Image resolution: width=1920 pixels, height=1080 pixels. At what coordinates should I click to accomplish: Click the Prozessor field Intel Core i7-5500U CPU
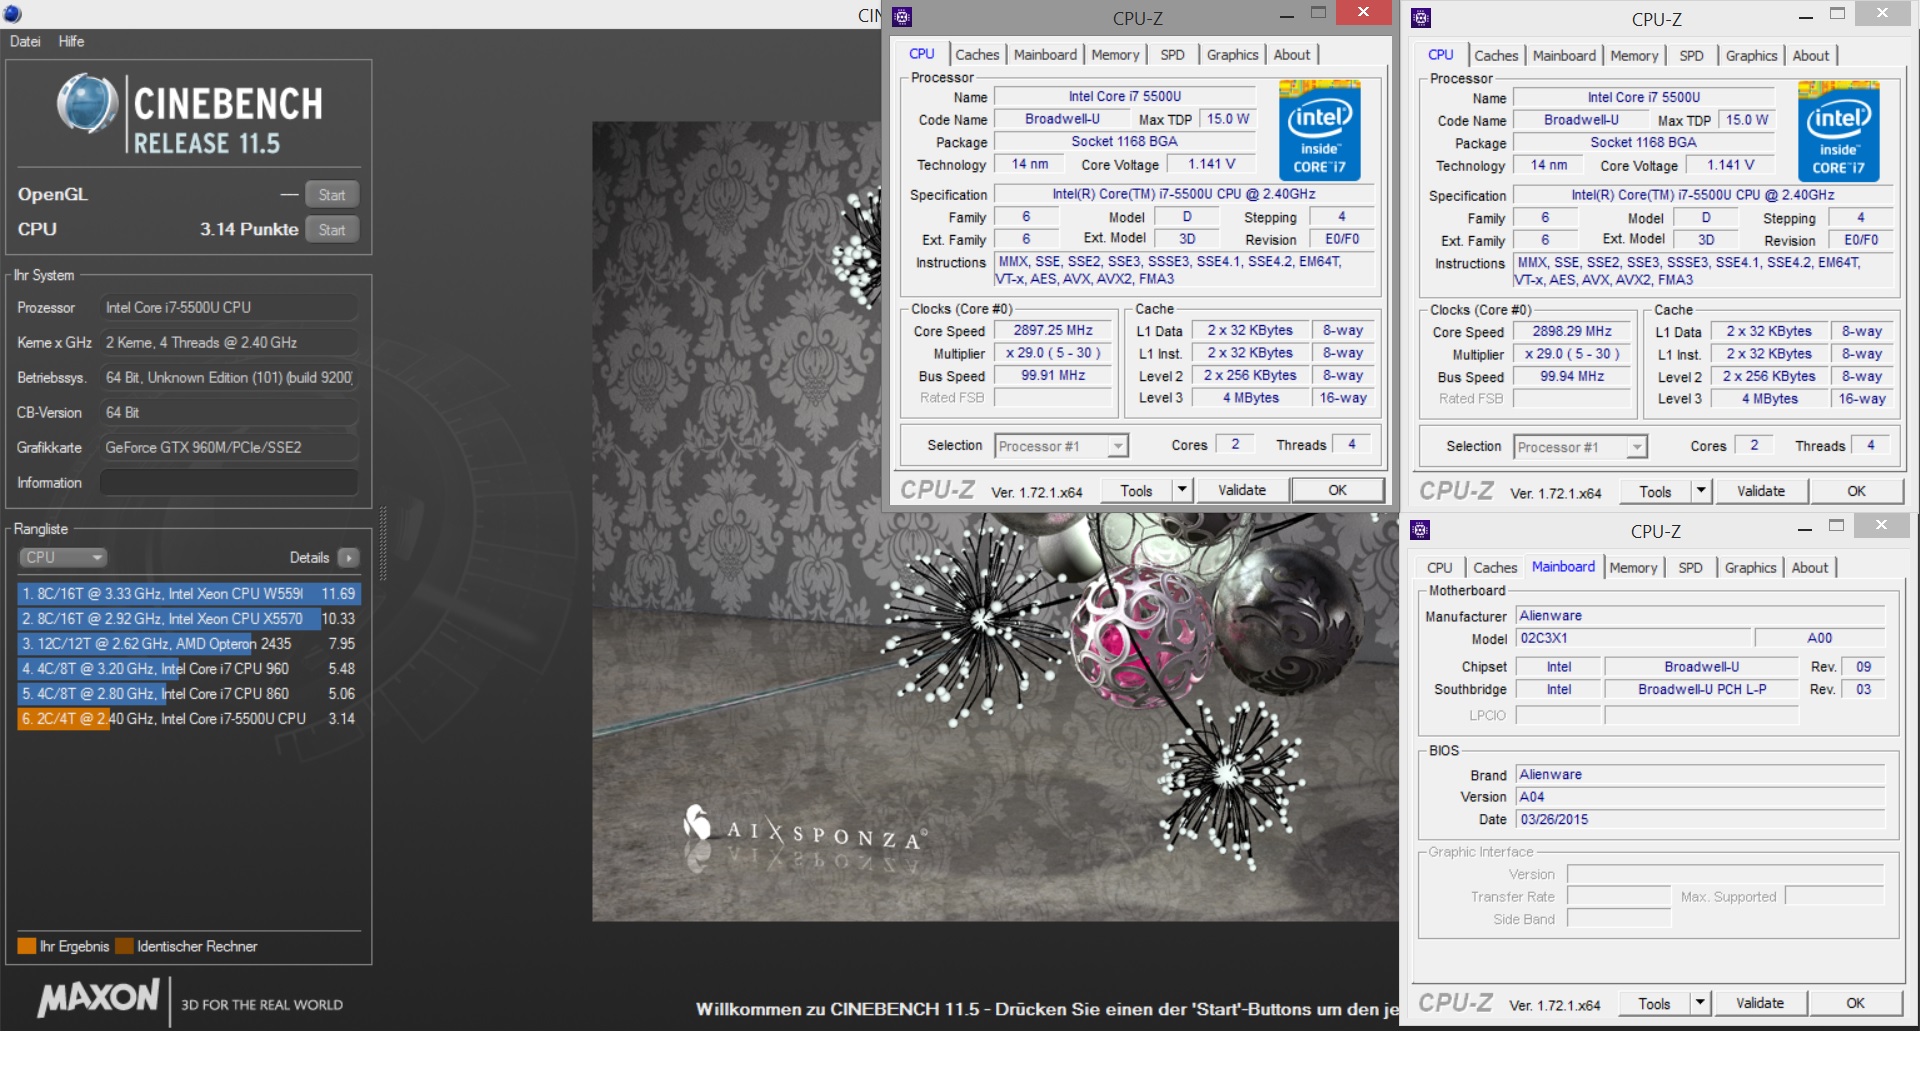pyautogui.click(x=229, y=308)
